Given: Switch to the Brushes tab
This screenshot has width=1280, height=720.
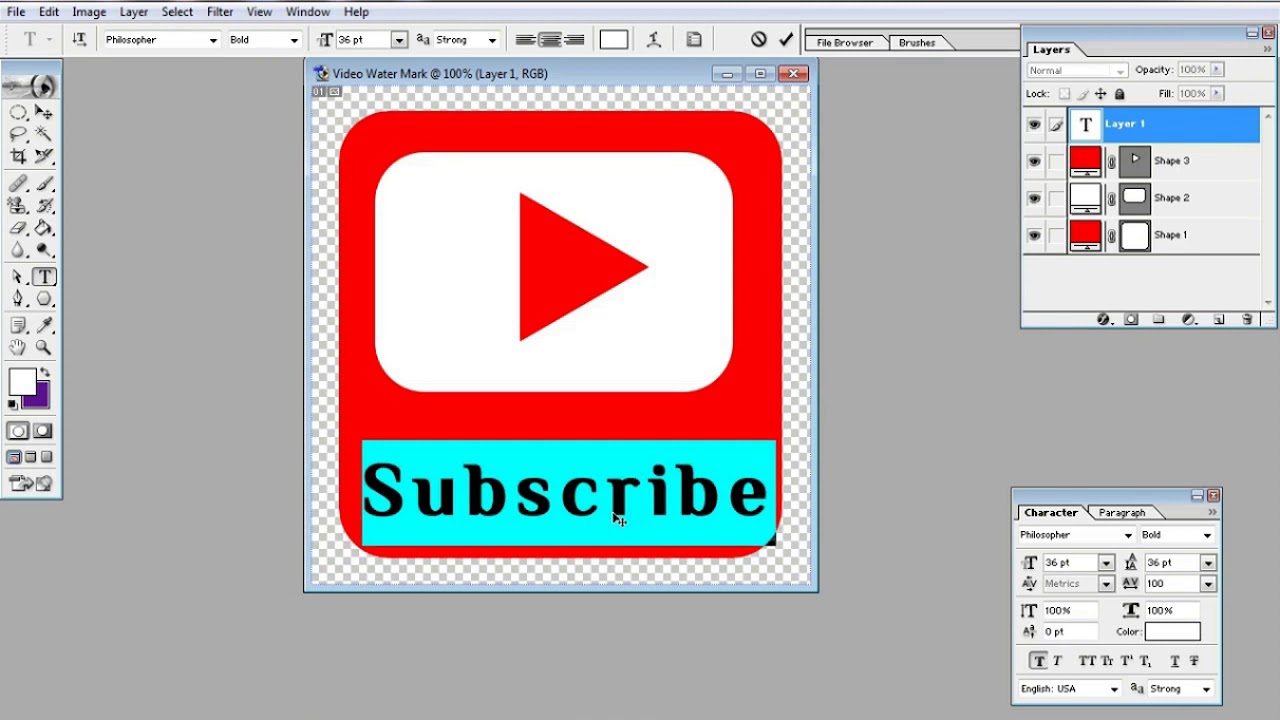Looking at the screenshot, I should [917, 43].
